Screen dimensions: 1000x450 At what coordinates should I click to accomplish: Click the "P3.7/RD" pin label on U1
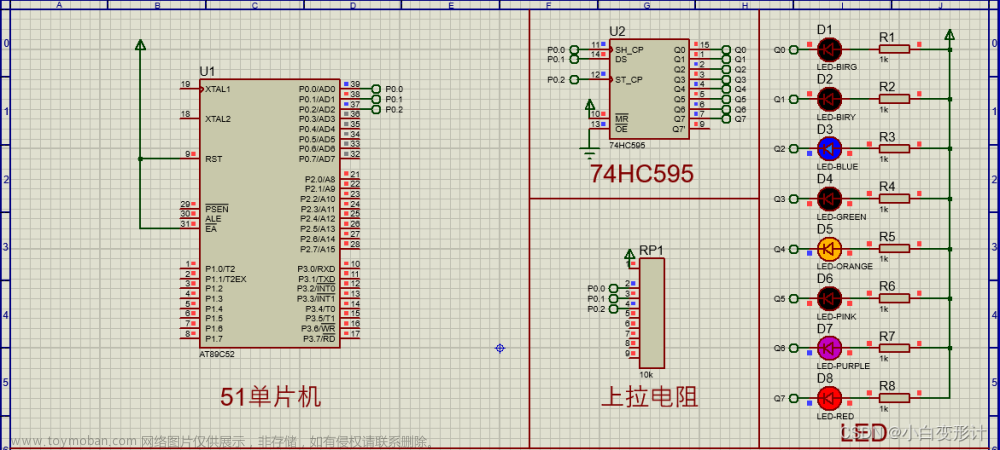click(x=319, y=338)
